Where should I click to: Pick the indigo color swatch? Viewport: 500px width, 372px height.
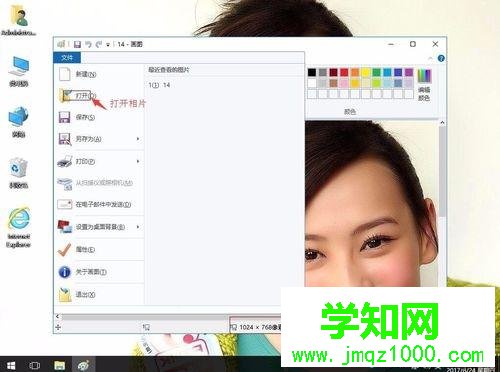398,72
